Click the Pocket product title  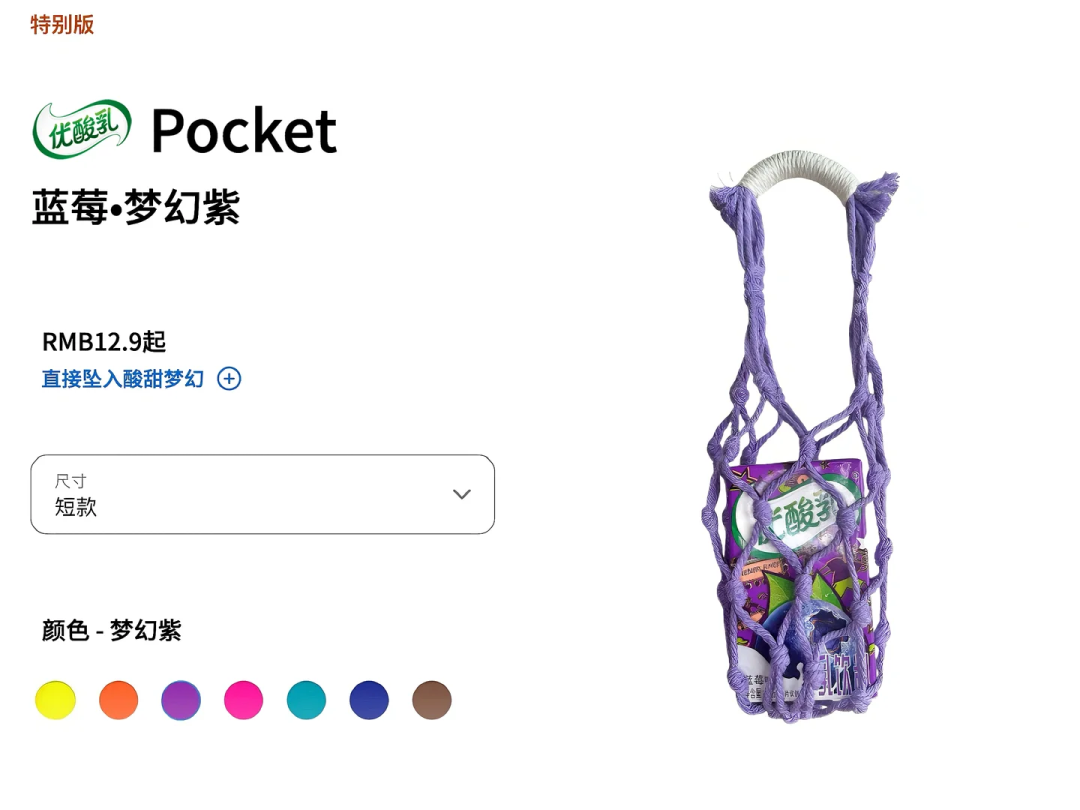click(244, 130)
